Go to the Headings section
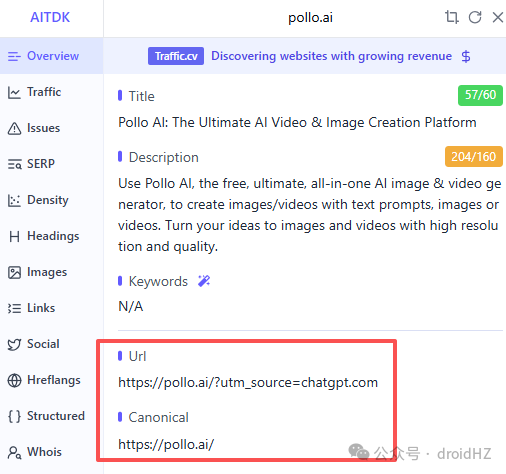Image resolution: width=506 pixels, height=474 pixels. click(43, 236)
